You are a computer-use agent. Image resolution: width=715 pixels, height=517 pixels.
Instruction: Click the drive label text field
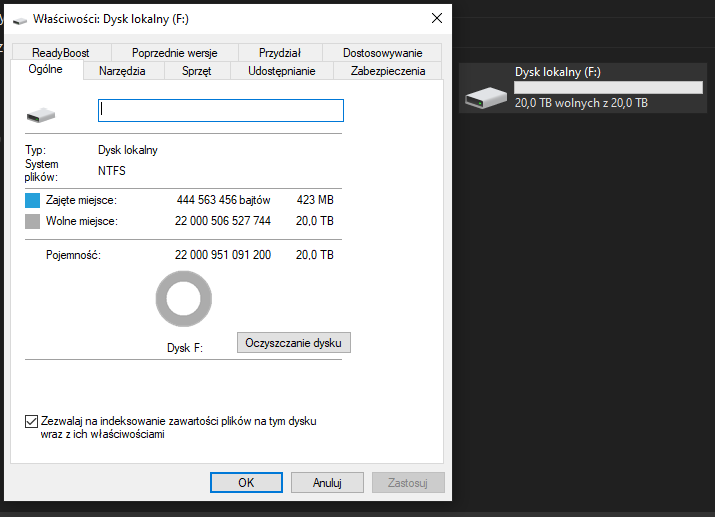pos(220,110)
